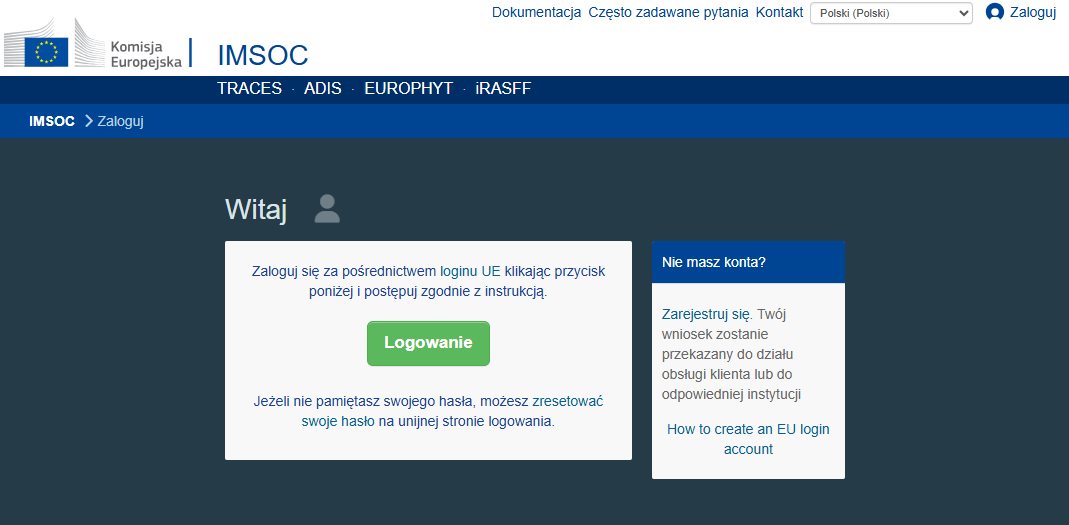Open the Polski (Polski) language dropdown
This screenshot has height=525, width=1069.
click(891, 13)
